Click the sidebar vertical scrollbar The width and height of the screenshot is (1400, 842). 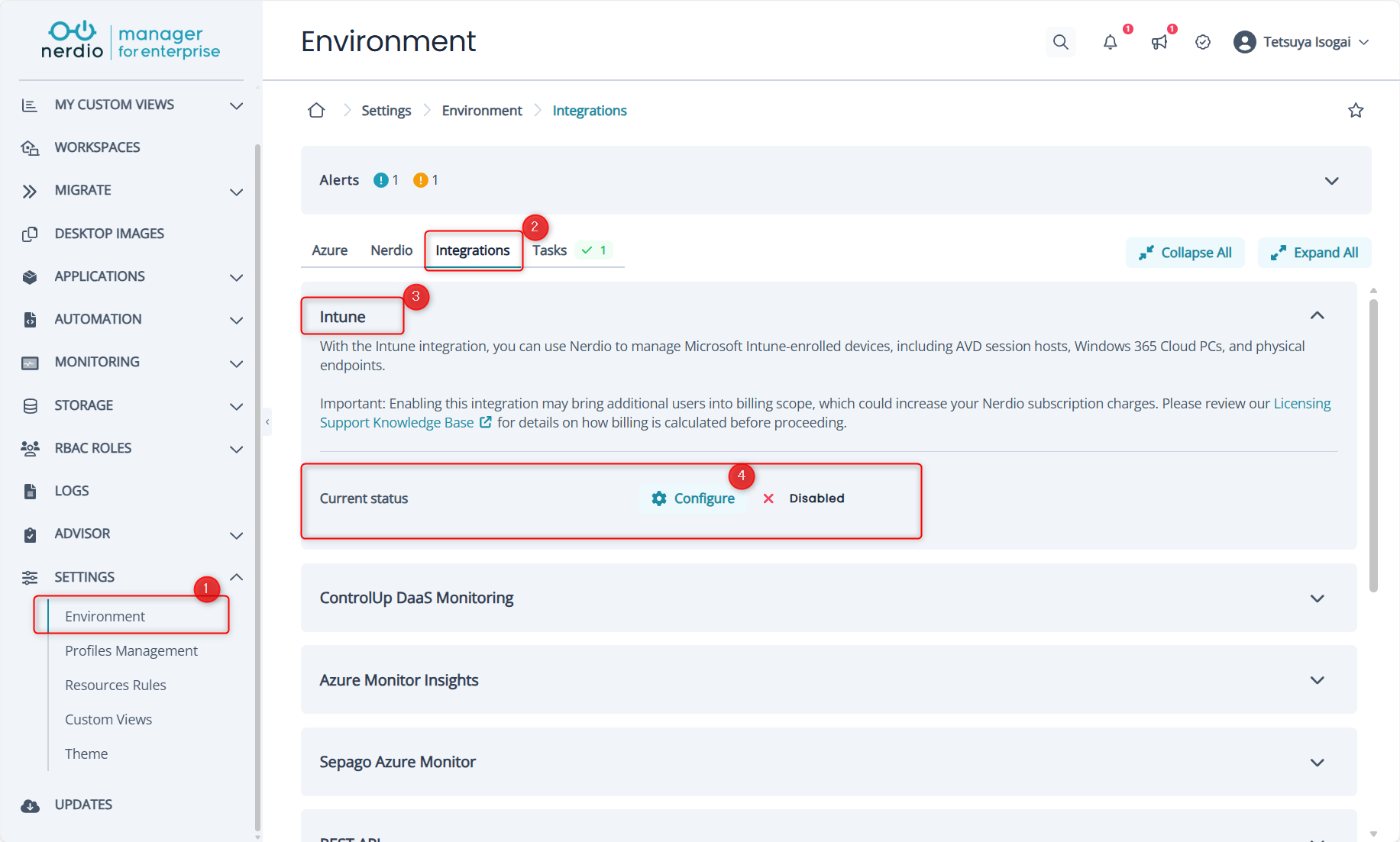[258, 486]
